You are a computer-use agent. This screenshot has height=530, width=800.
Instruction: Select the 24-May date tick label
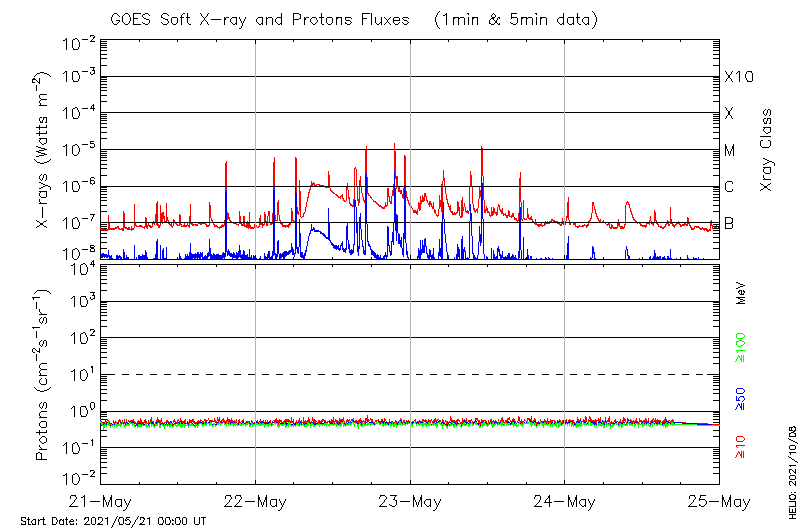click(564, 501)
